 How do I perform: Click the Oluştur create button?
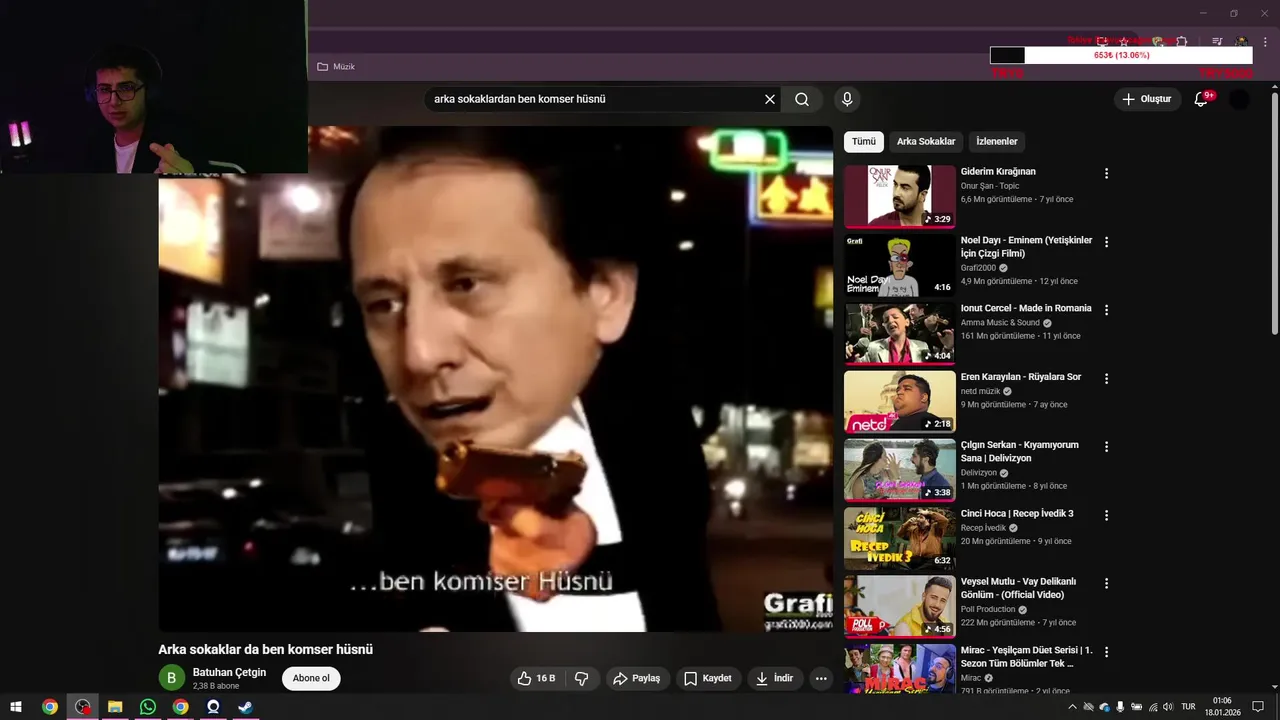click(x=1147, y=99)
